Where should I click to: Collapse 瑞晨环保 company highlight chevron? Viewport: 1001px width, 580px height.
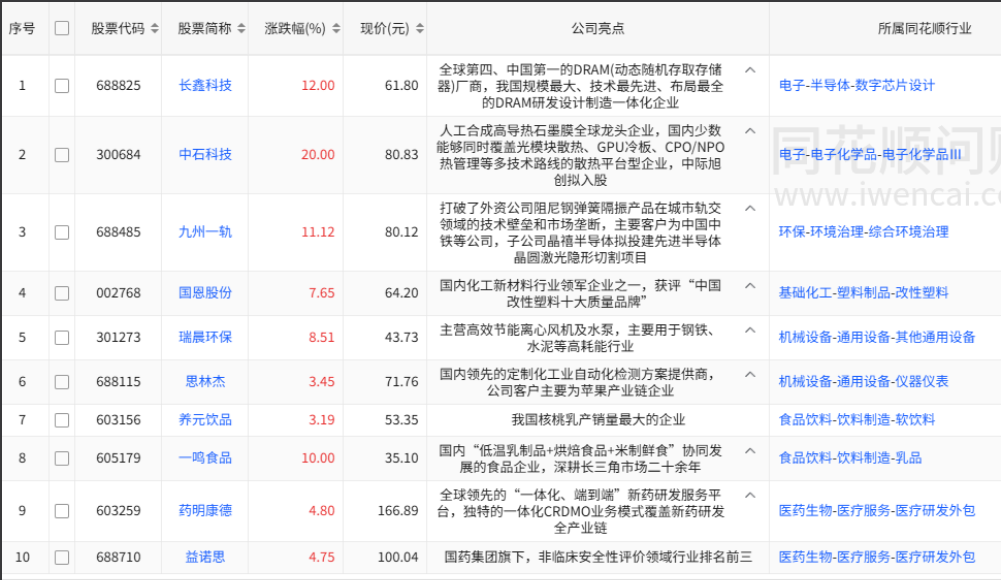(751, 331)
